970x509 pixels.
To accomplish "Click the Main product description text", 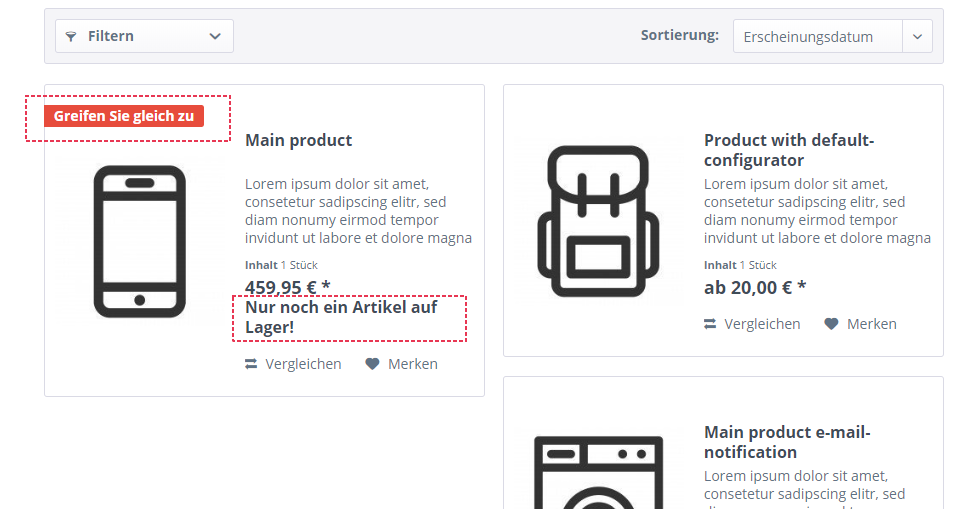I will click(358, 211).
